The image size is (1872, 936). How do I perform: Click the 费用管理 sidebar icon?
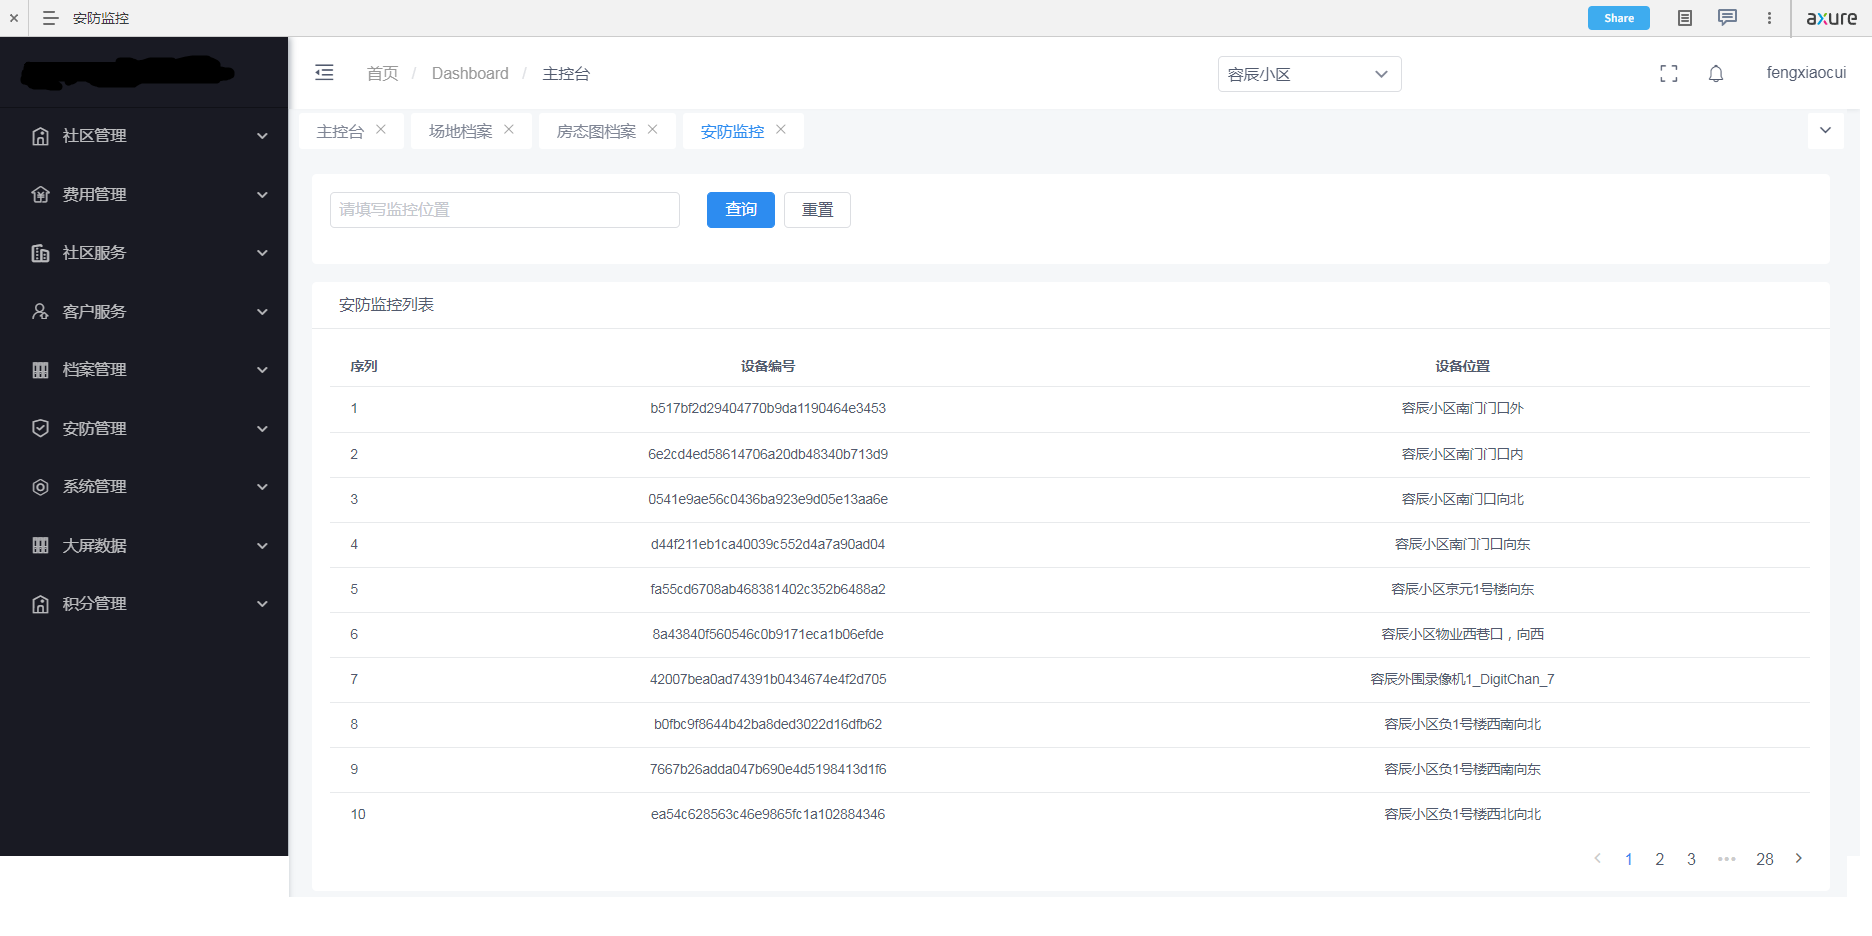[x=40, y=195]
